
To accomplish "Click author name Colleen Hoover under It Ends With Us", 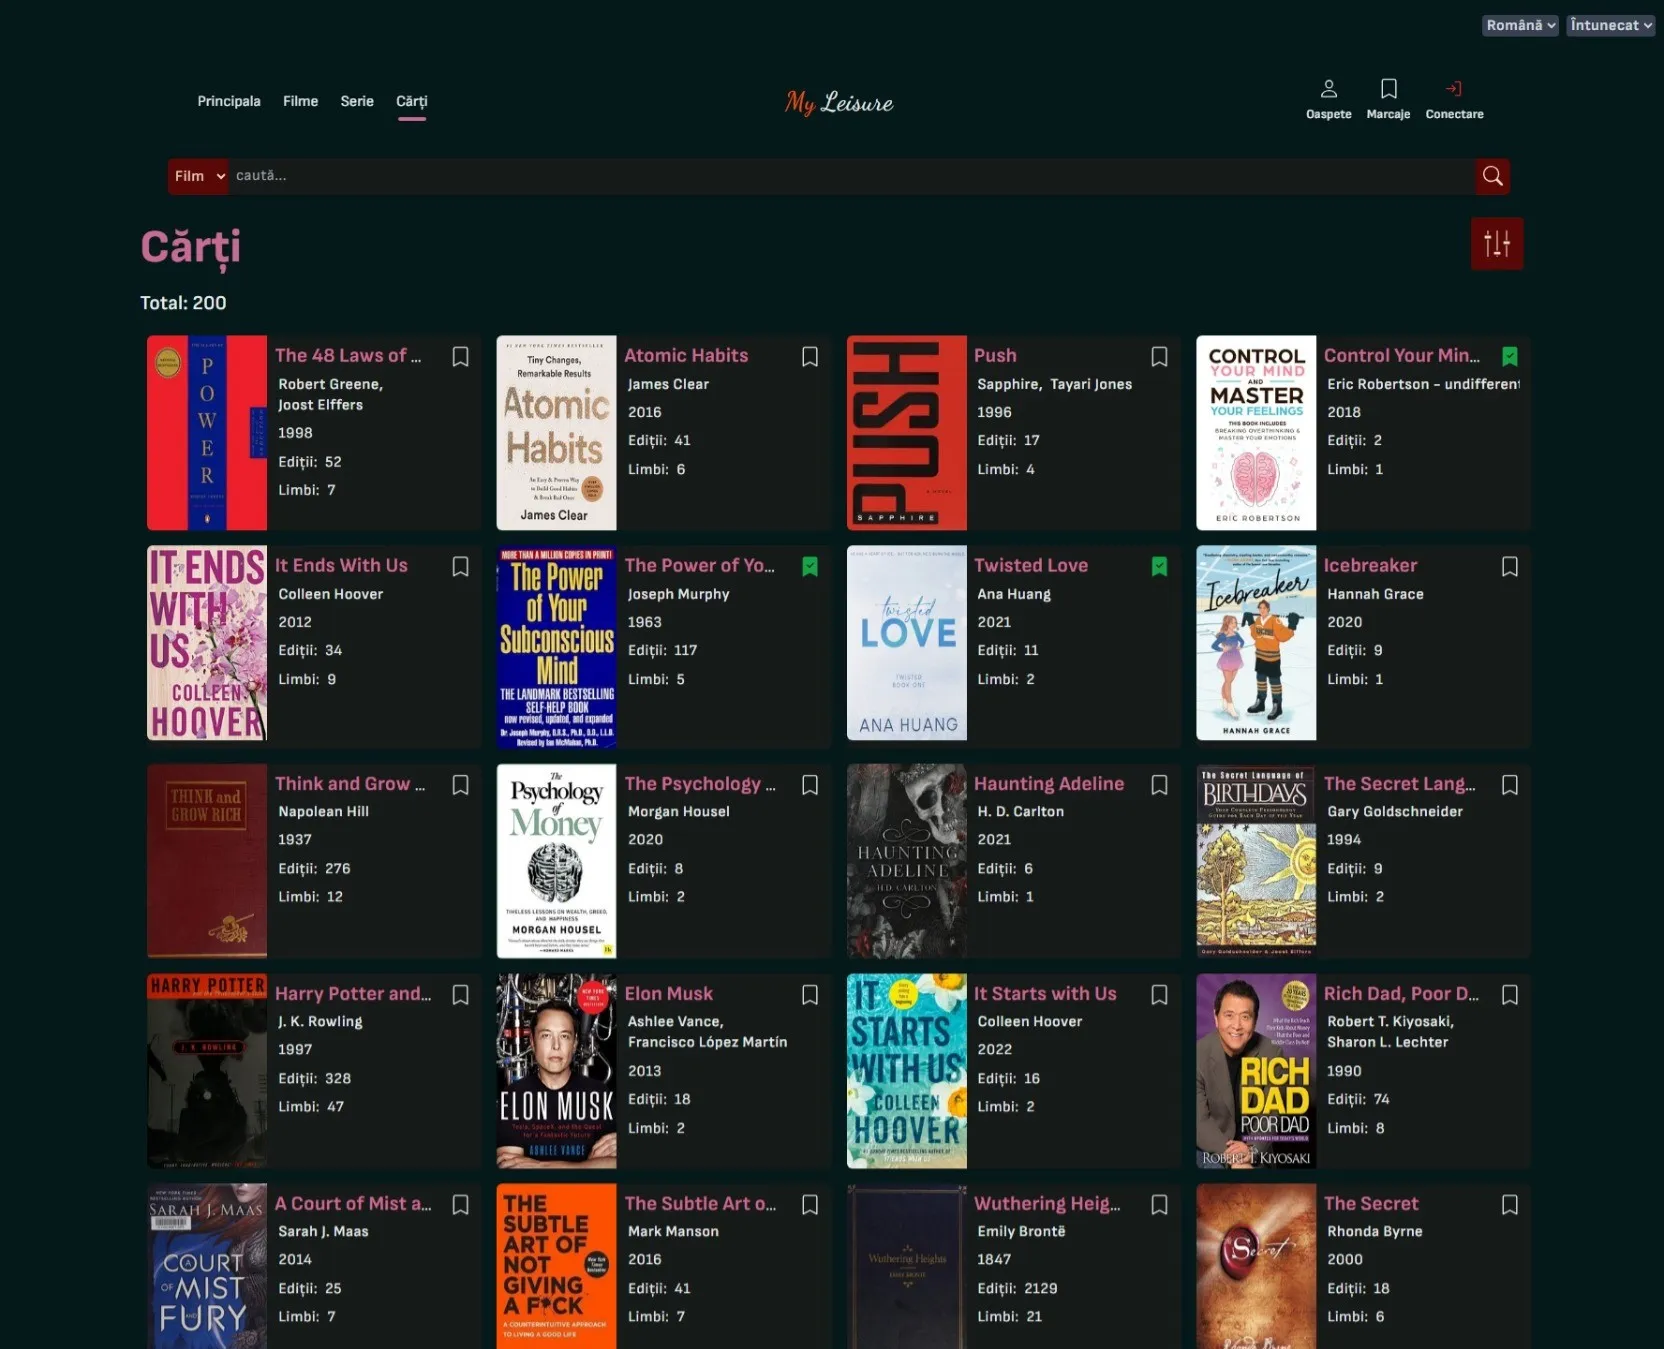I will coord(330,594).
